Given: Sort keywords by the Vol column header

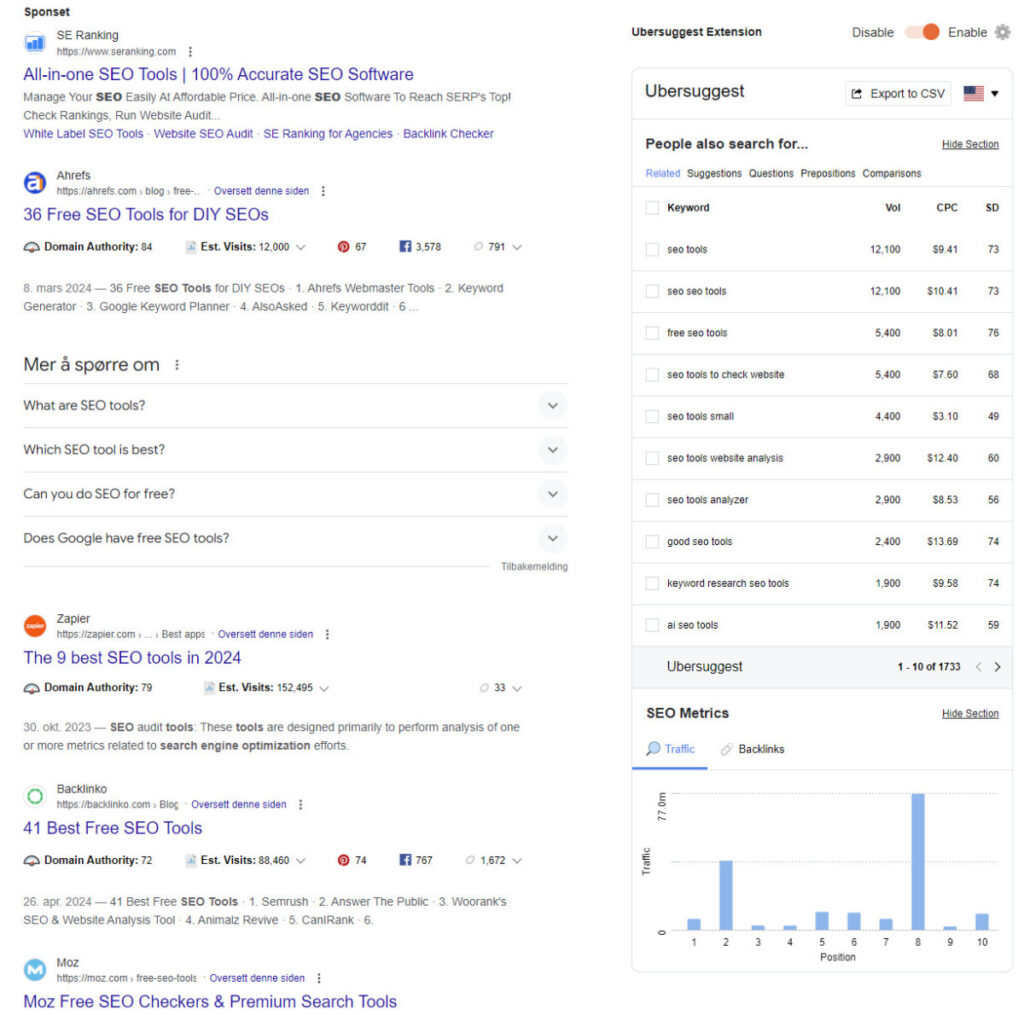Looking at the screenshot, I should coord(892,208).
